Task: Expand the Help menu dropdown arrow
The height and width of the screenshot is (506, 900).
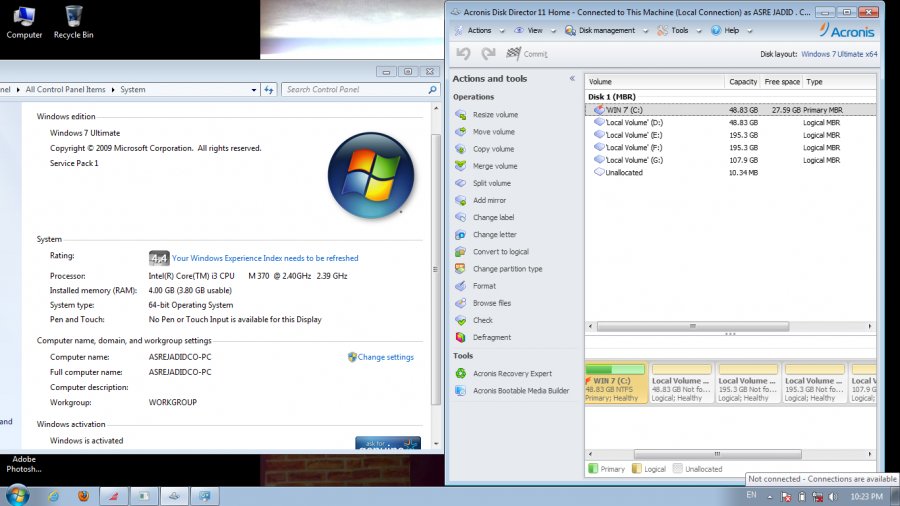Action: [x=749, y=31]
